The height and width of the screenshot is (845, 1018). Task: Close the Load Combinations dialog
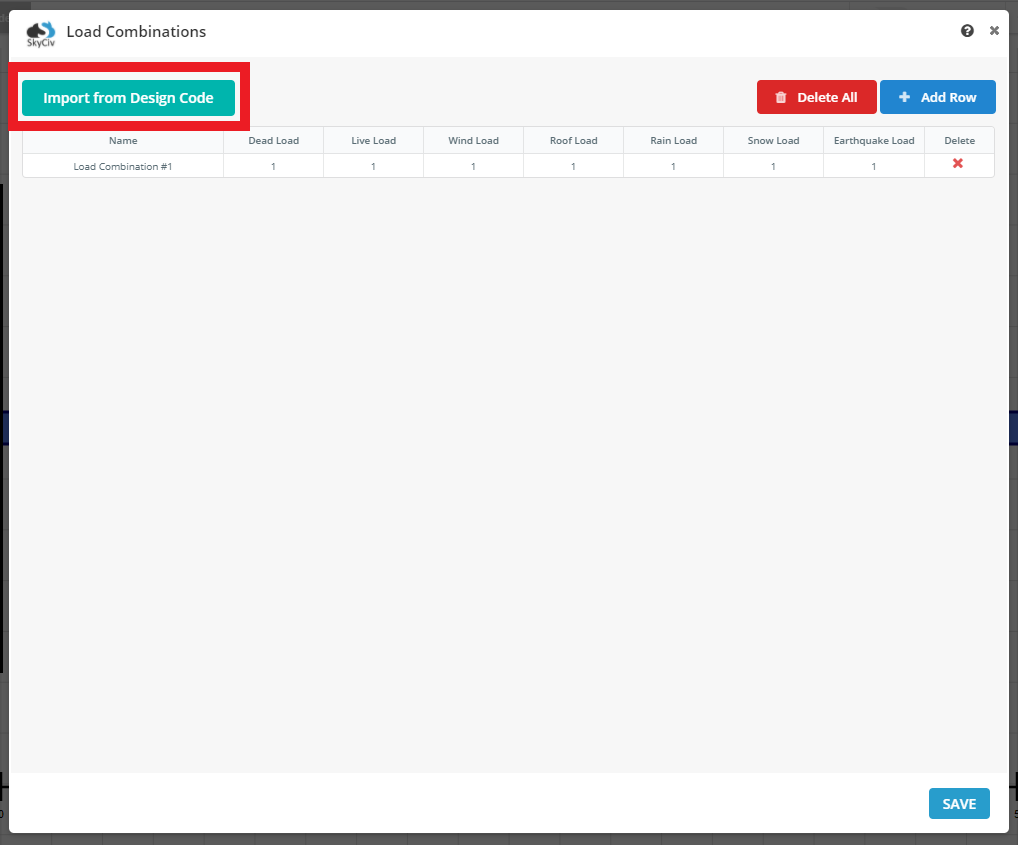pyautogui.click(x=994, y=31)
